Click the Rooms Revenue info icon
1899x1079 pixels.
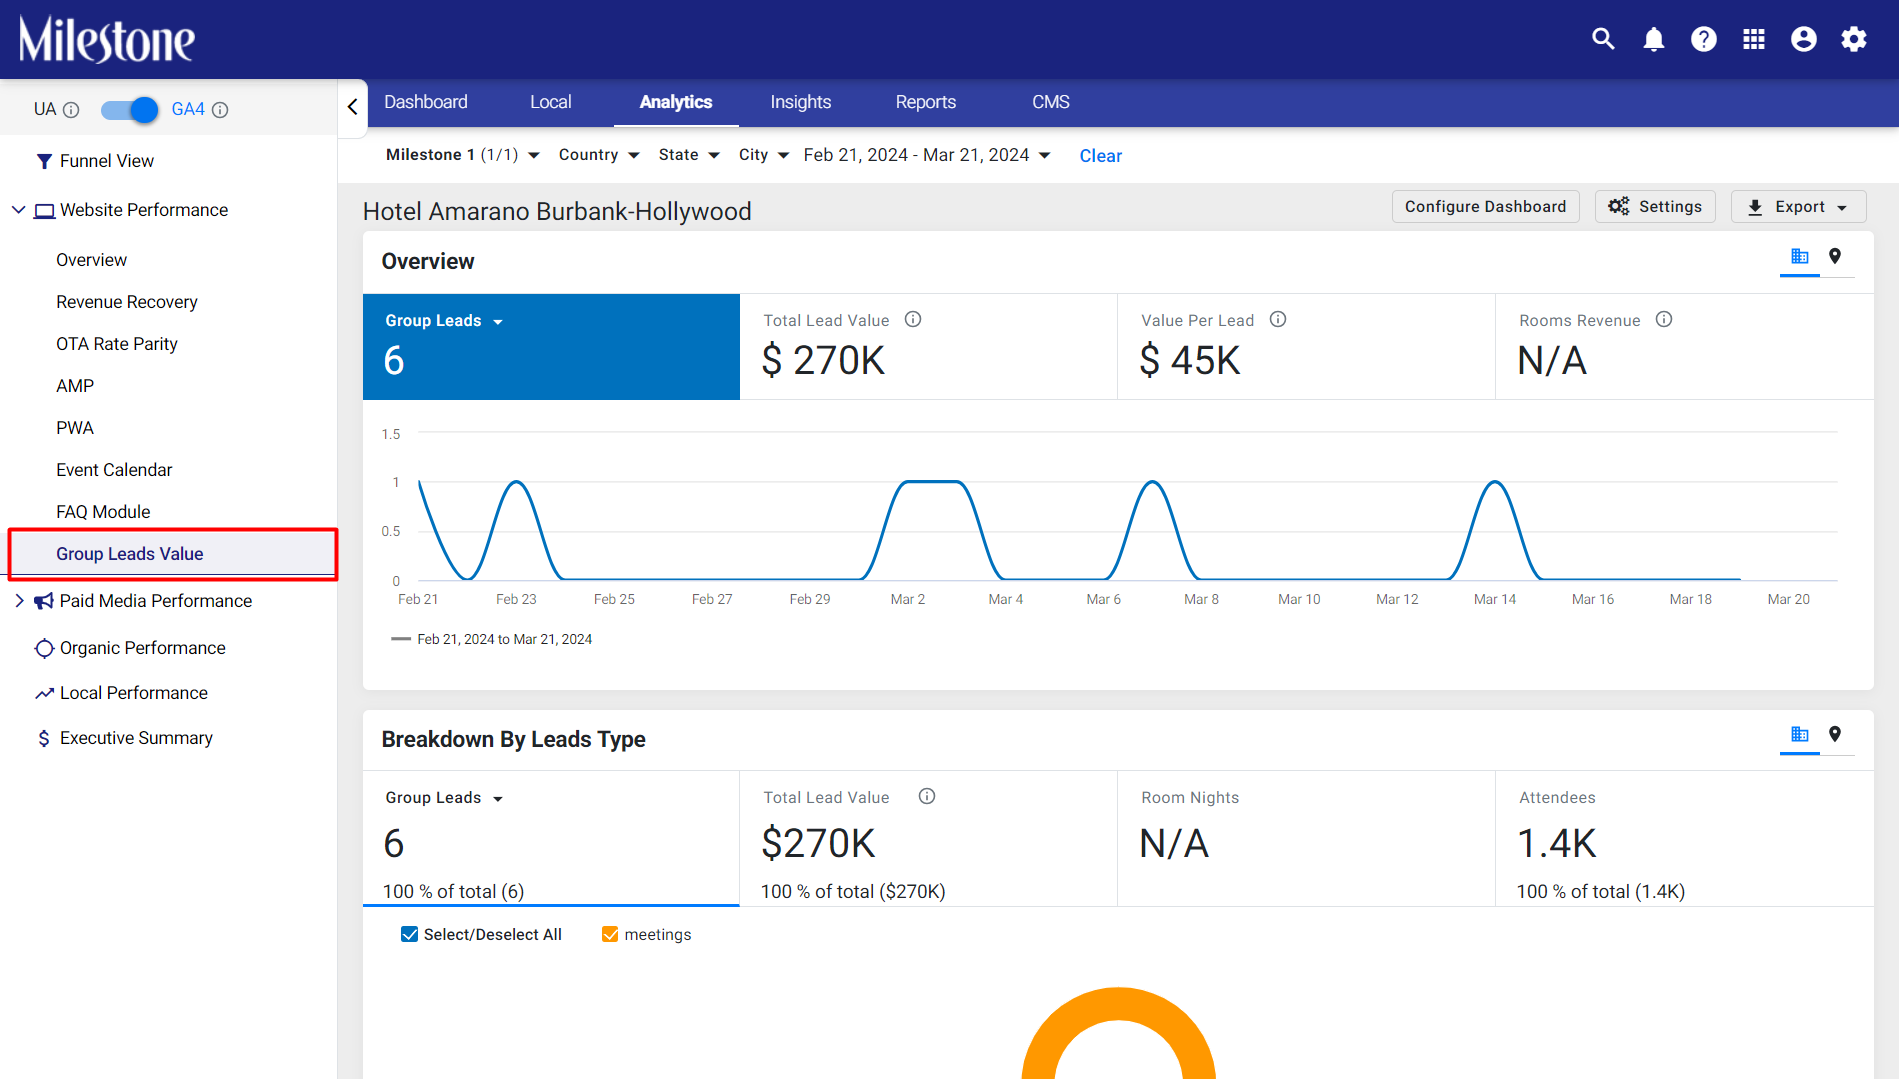[1664, 319]
